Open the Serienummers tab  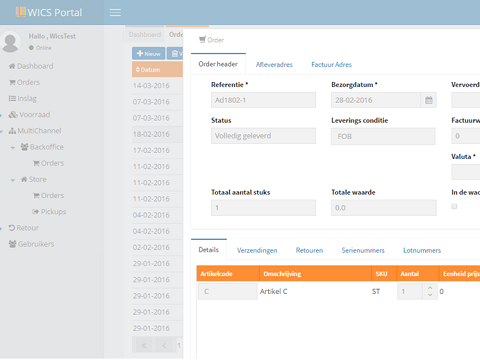pos(363,250)
